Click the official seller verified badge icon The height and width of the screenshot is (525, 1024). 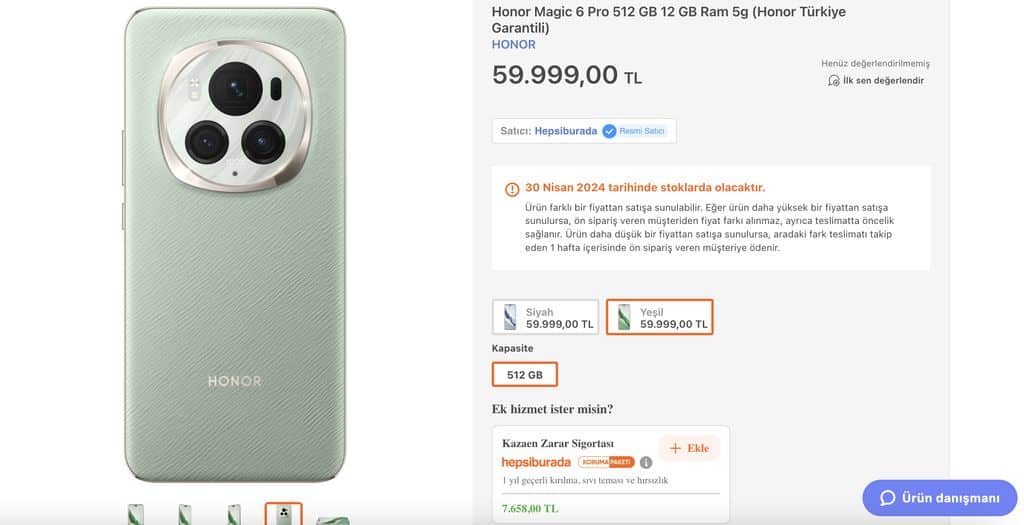point(609,131)
